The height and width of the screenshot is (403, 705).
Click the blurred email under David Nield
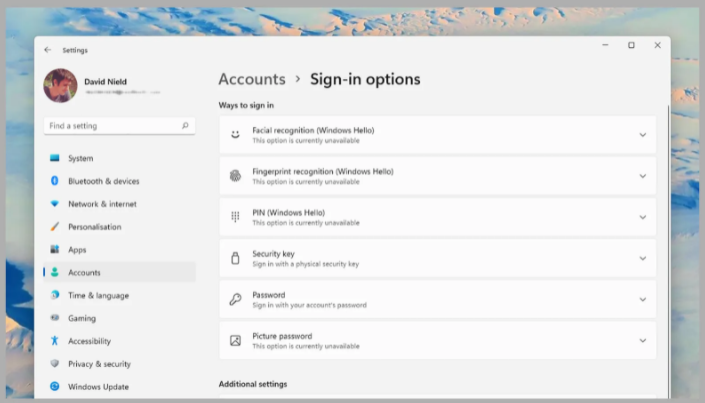(x=123, y=92)
